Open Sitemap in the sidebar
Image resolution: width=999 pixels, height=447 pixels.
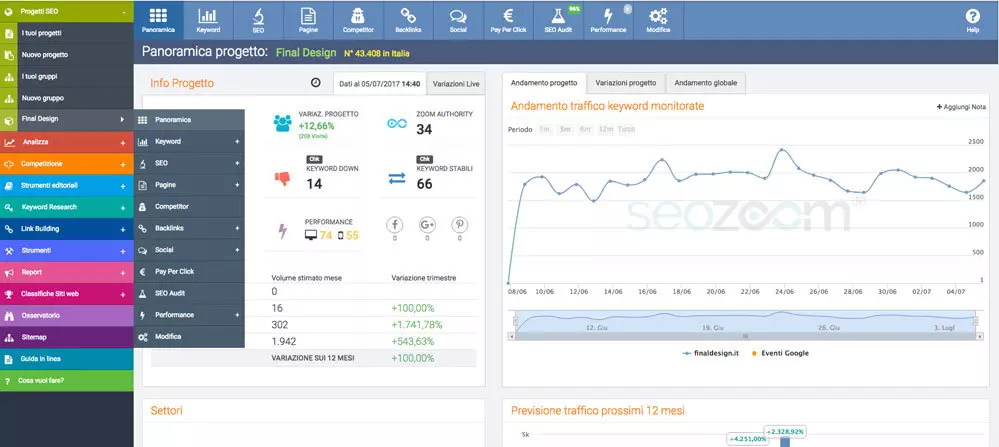click(67, 337)
